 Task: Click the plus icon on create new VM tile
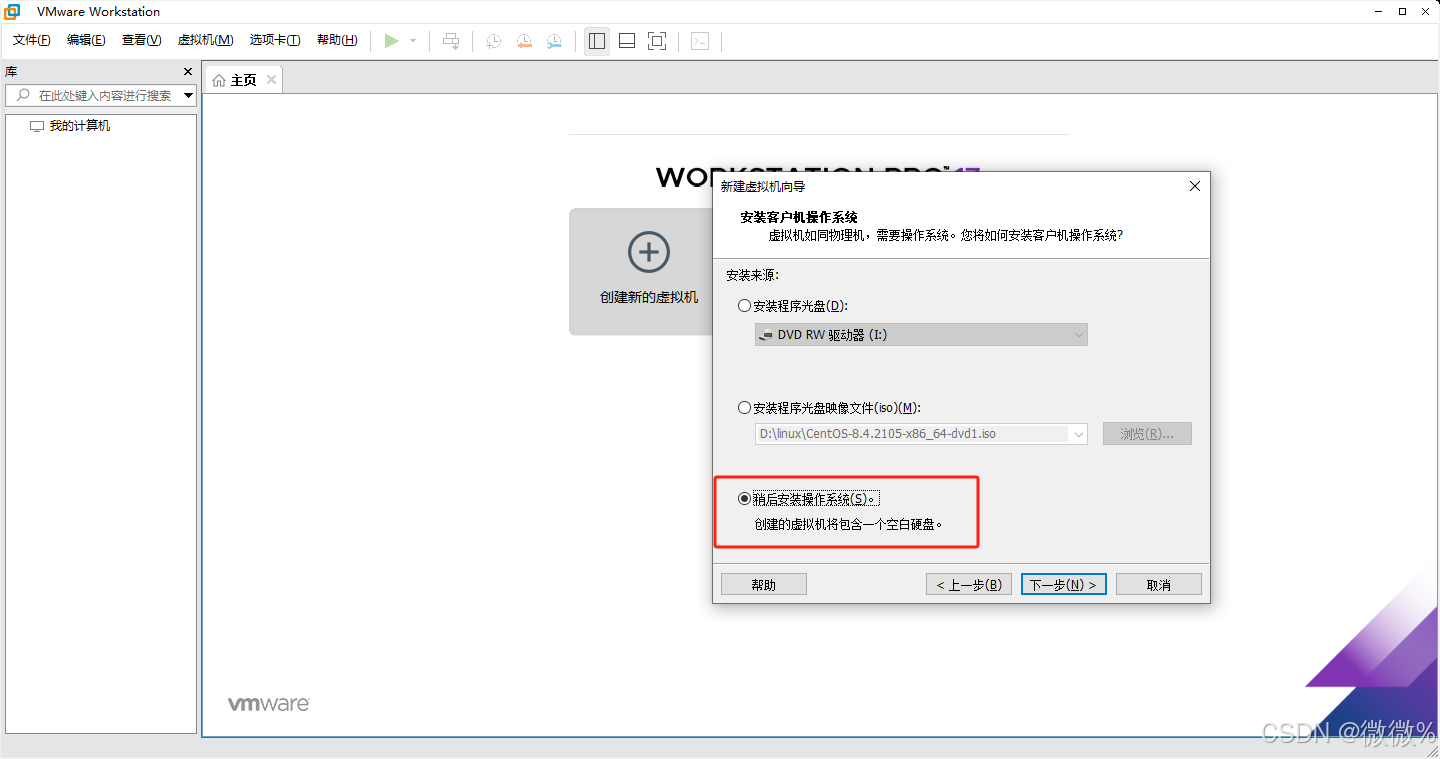[x=649, y=252]
